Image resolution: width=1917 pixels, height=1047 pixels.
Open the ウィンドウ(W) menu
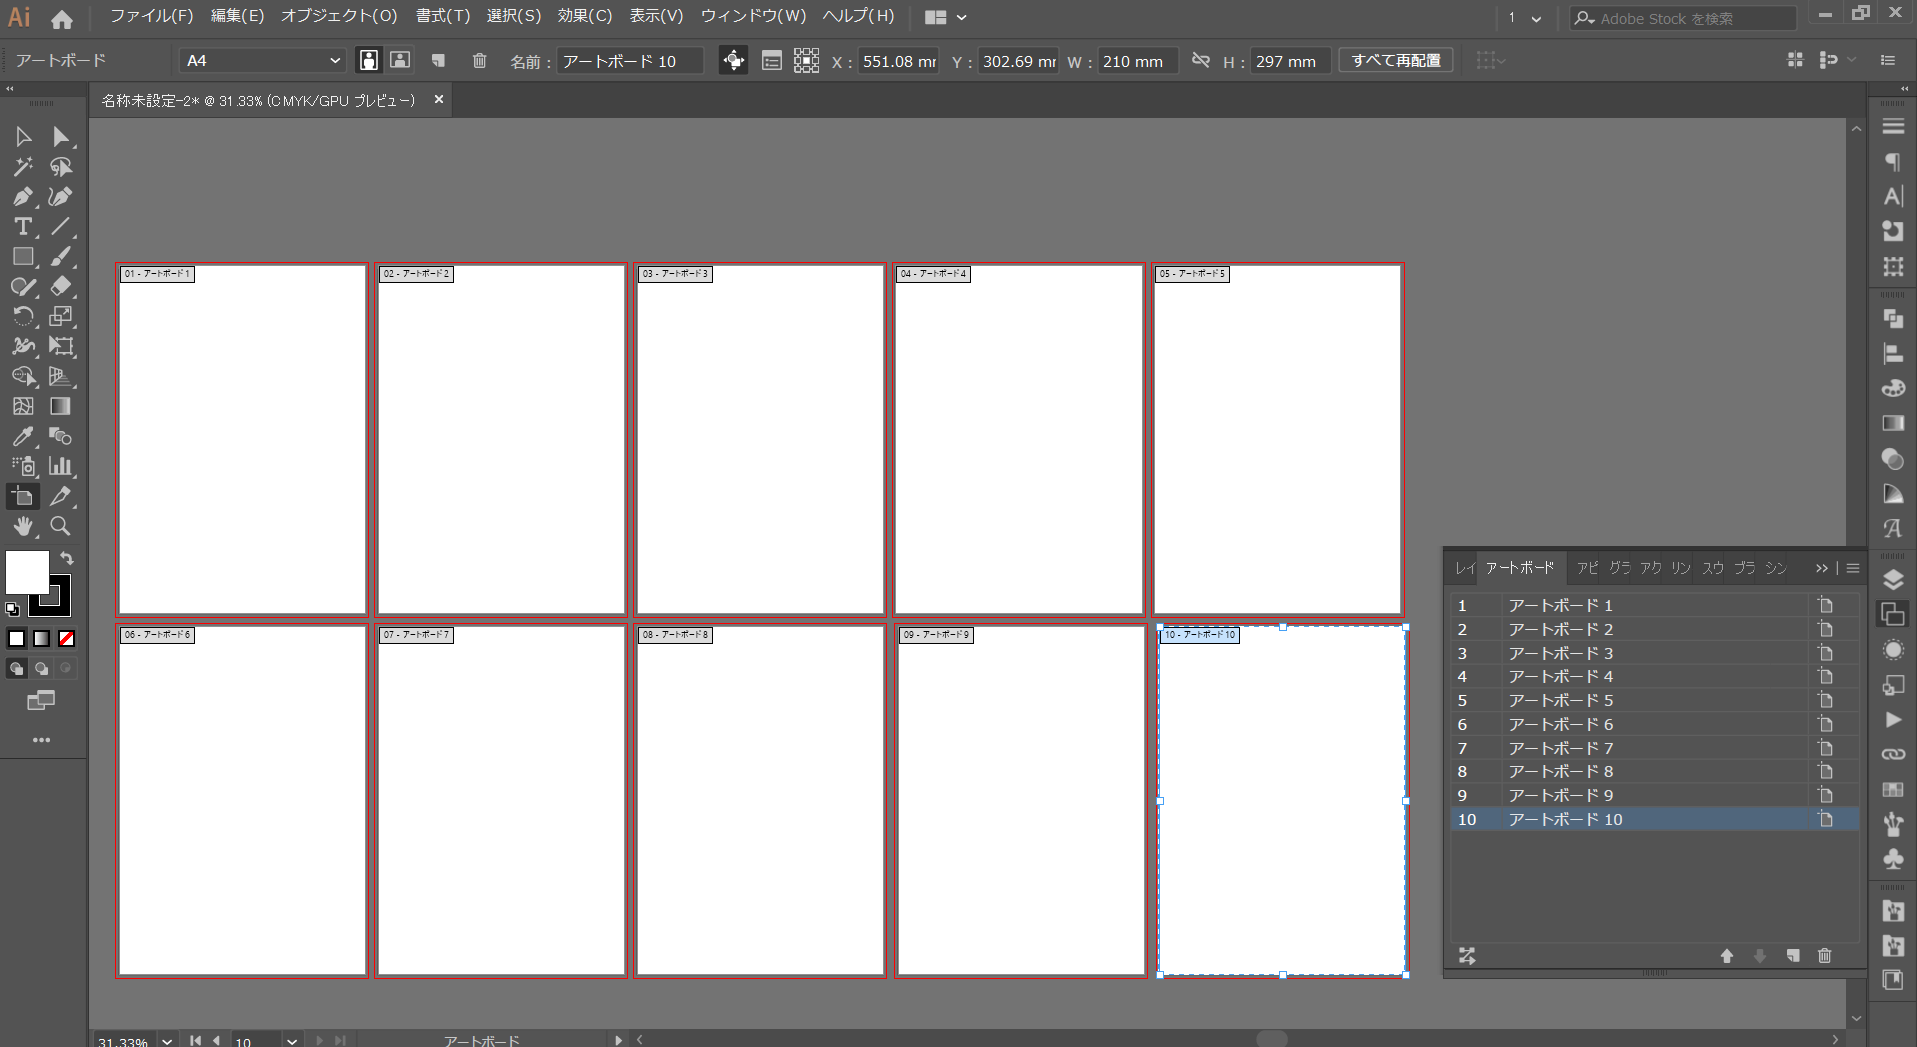(x=753, y=16)
